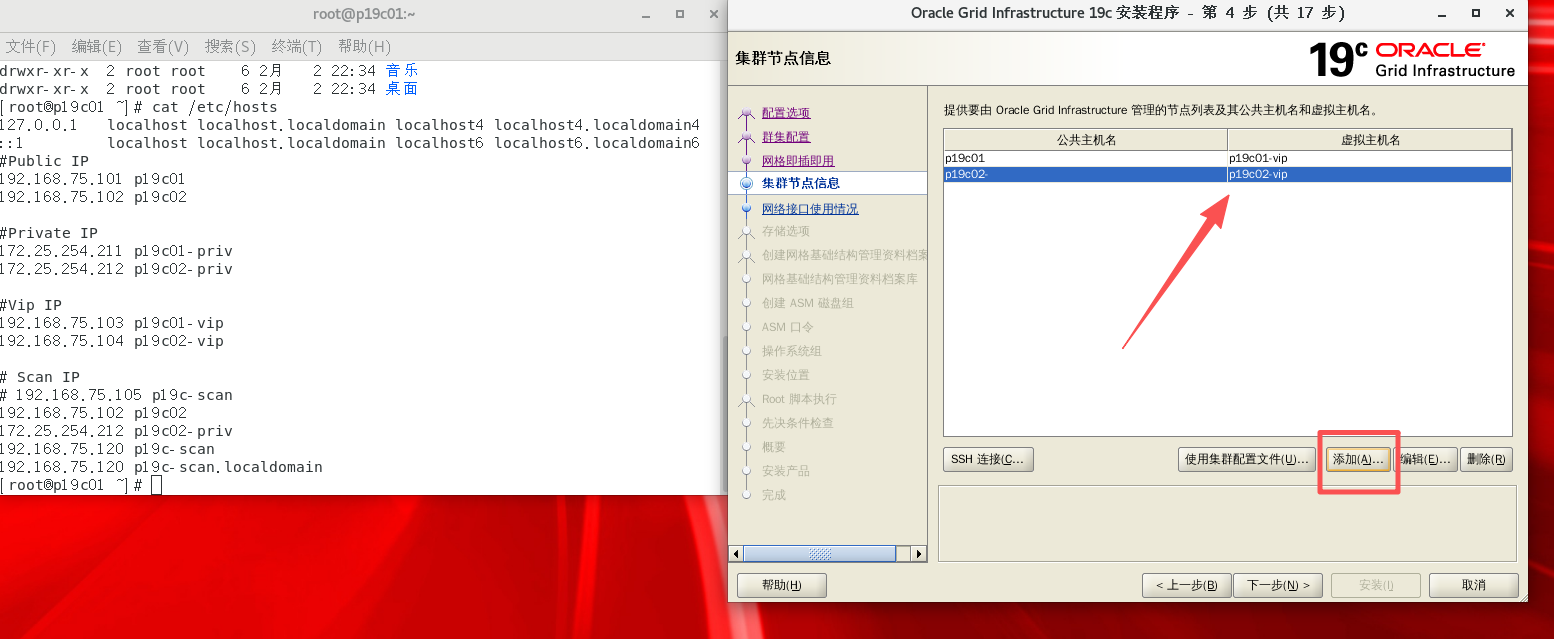The width and height of the screenshot is (1554, 639).
Task: Select the 创建 ASM 磁盘组 step
Action: (x=808, y=303)
